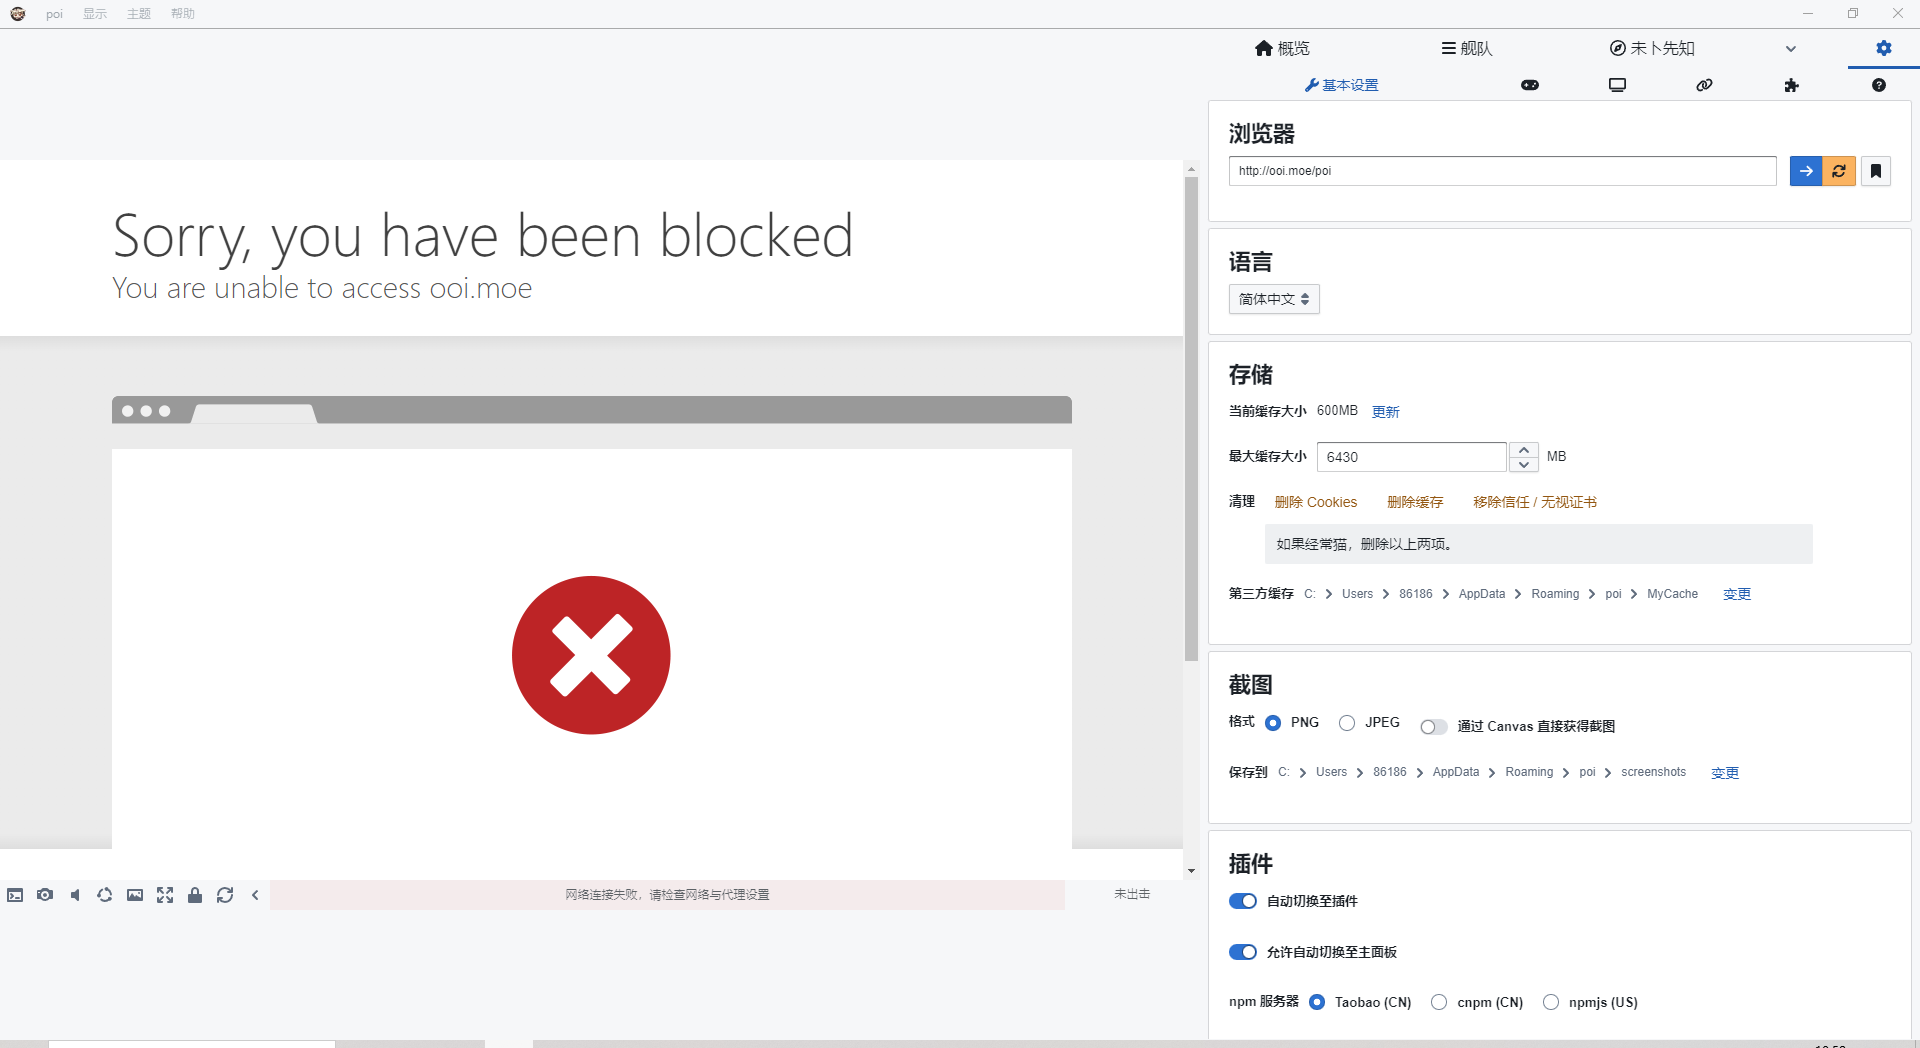Toggle the padlock icon in bottom toolbar
The height and width of the screenshot is (1048, 1920).
point(195,895)
